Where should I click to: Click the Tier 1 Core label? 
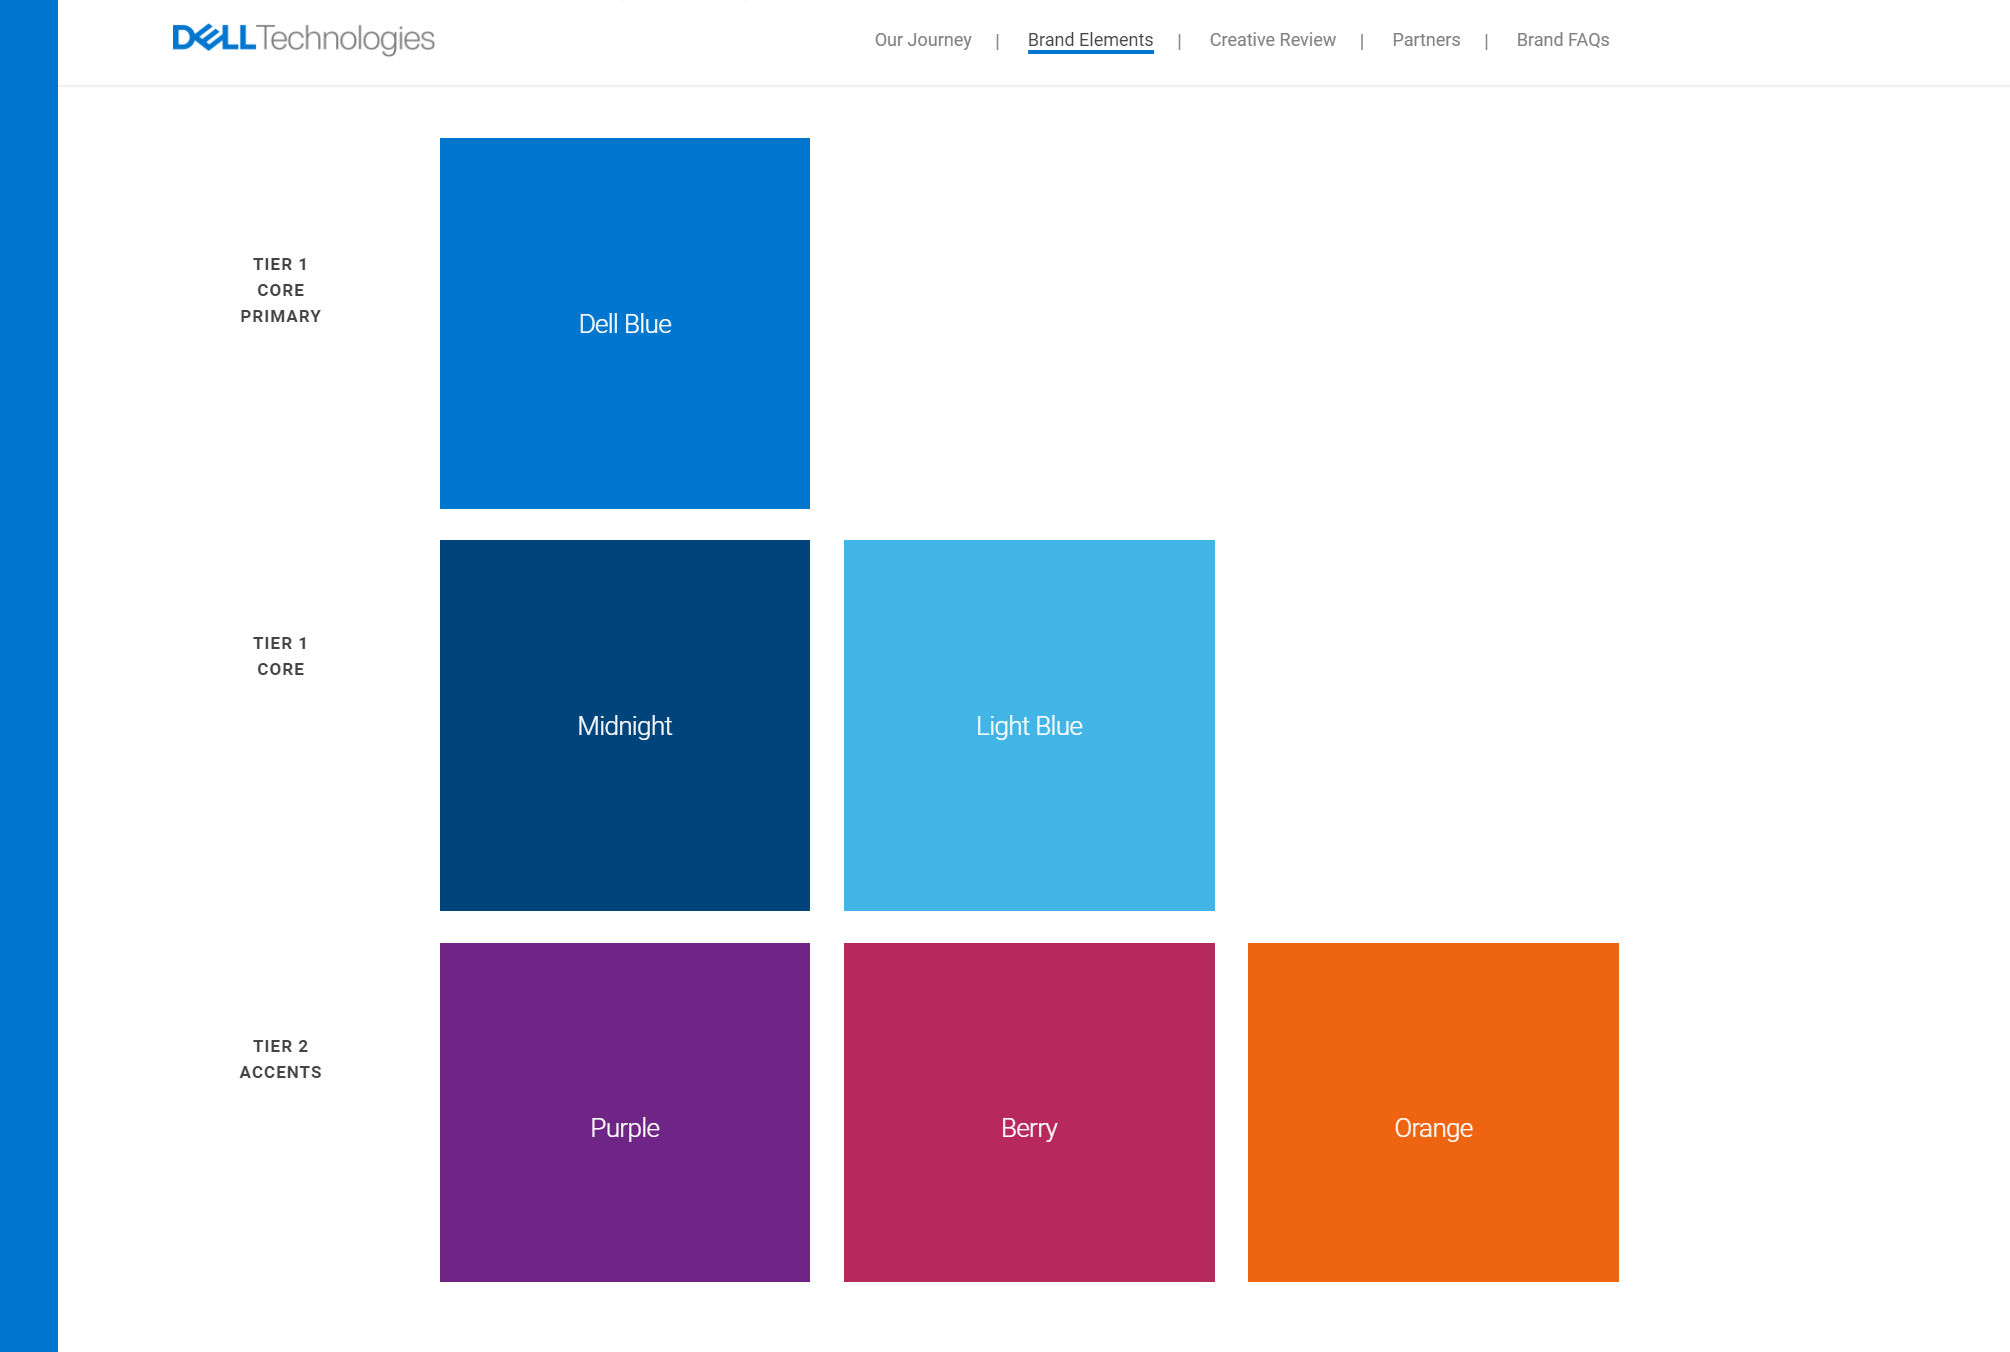click(x=281, y=656)
